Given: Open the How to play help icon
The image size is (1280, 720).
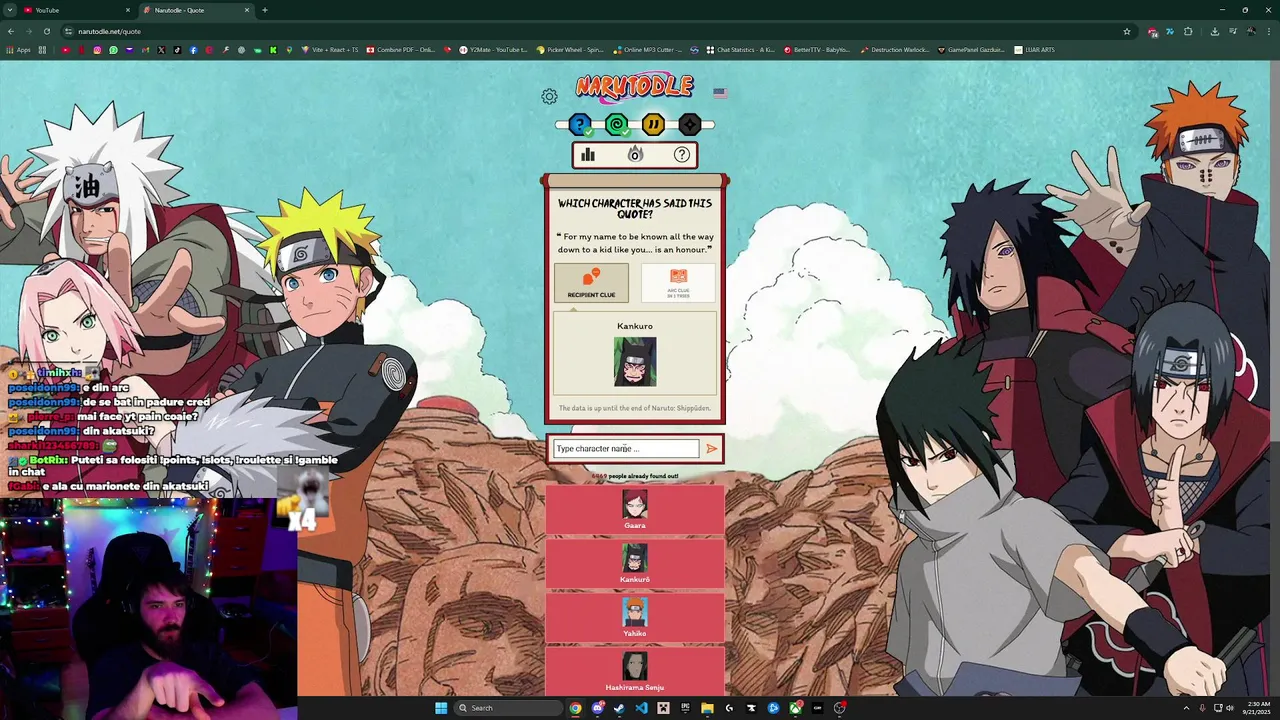Looking at the screenshot, I should point(682,155).
